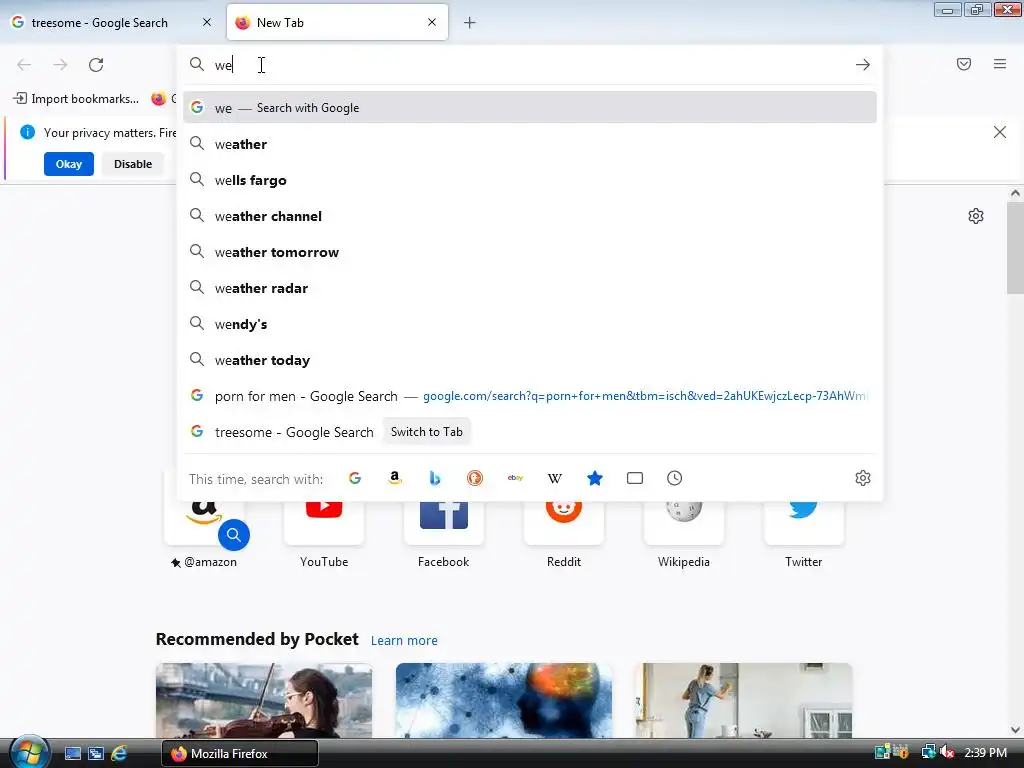Select the New Tab tab
Screen dimensions: 1024x768
coord(337,23)
